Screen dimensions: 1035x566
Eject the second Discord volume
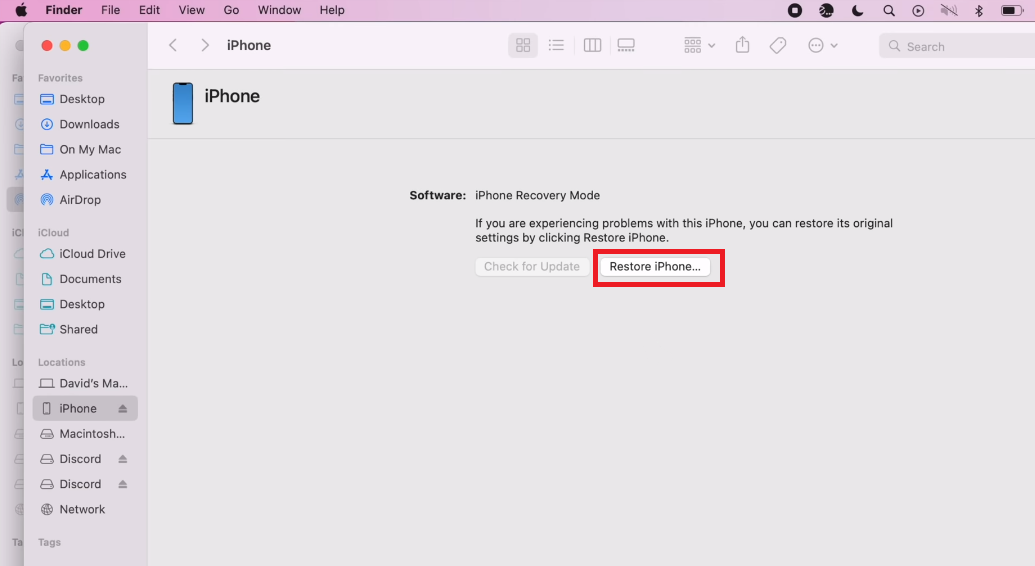click(x=123, y=483)
